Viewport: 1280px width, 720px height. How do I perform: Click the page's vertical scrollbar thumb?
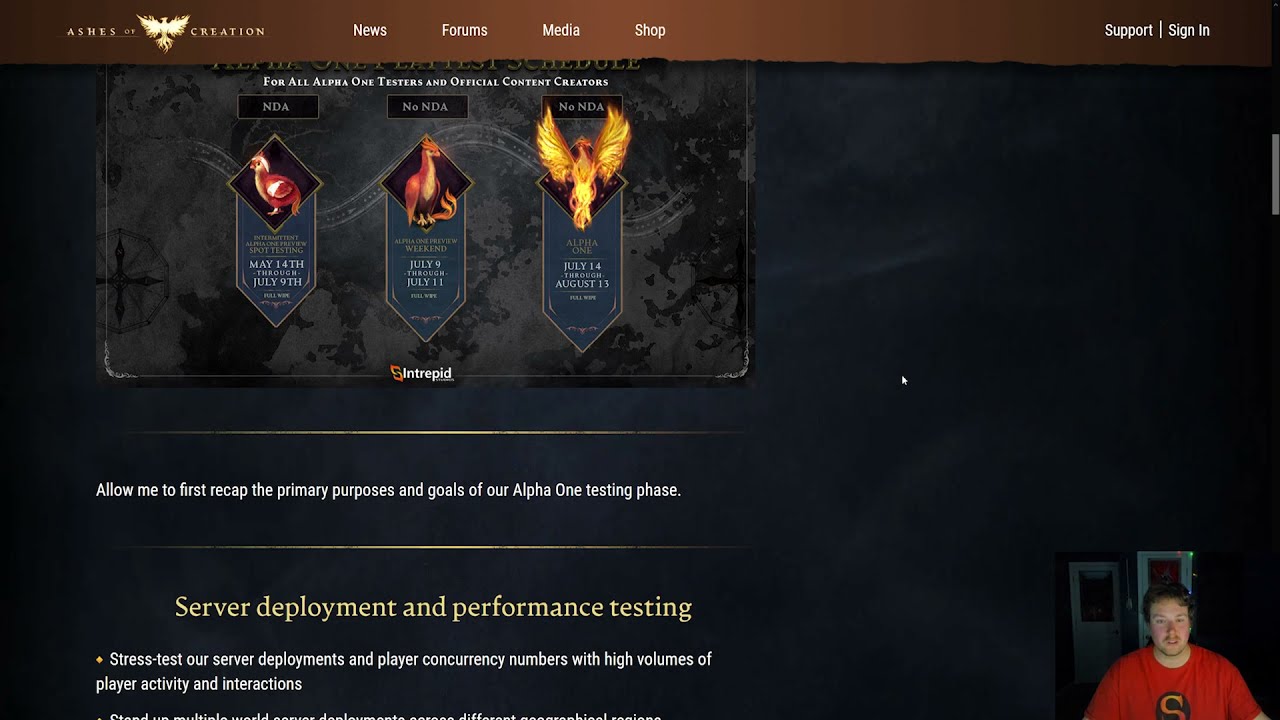point(1275,173)
